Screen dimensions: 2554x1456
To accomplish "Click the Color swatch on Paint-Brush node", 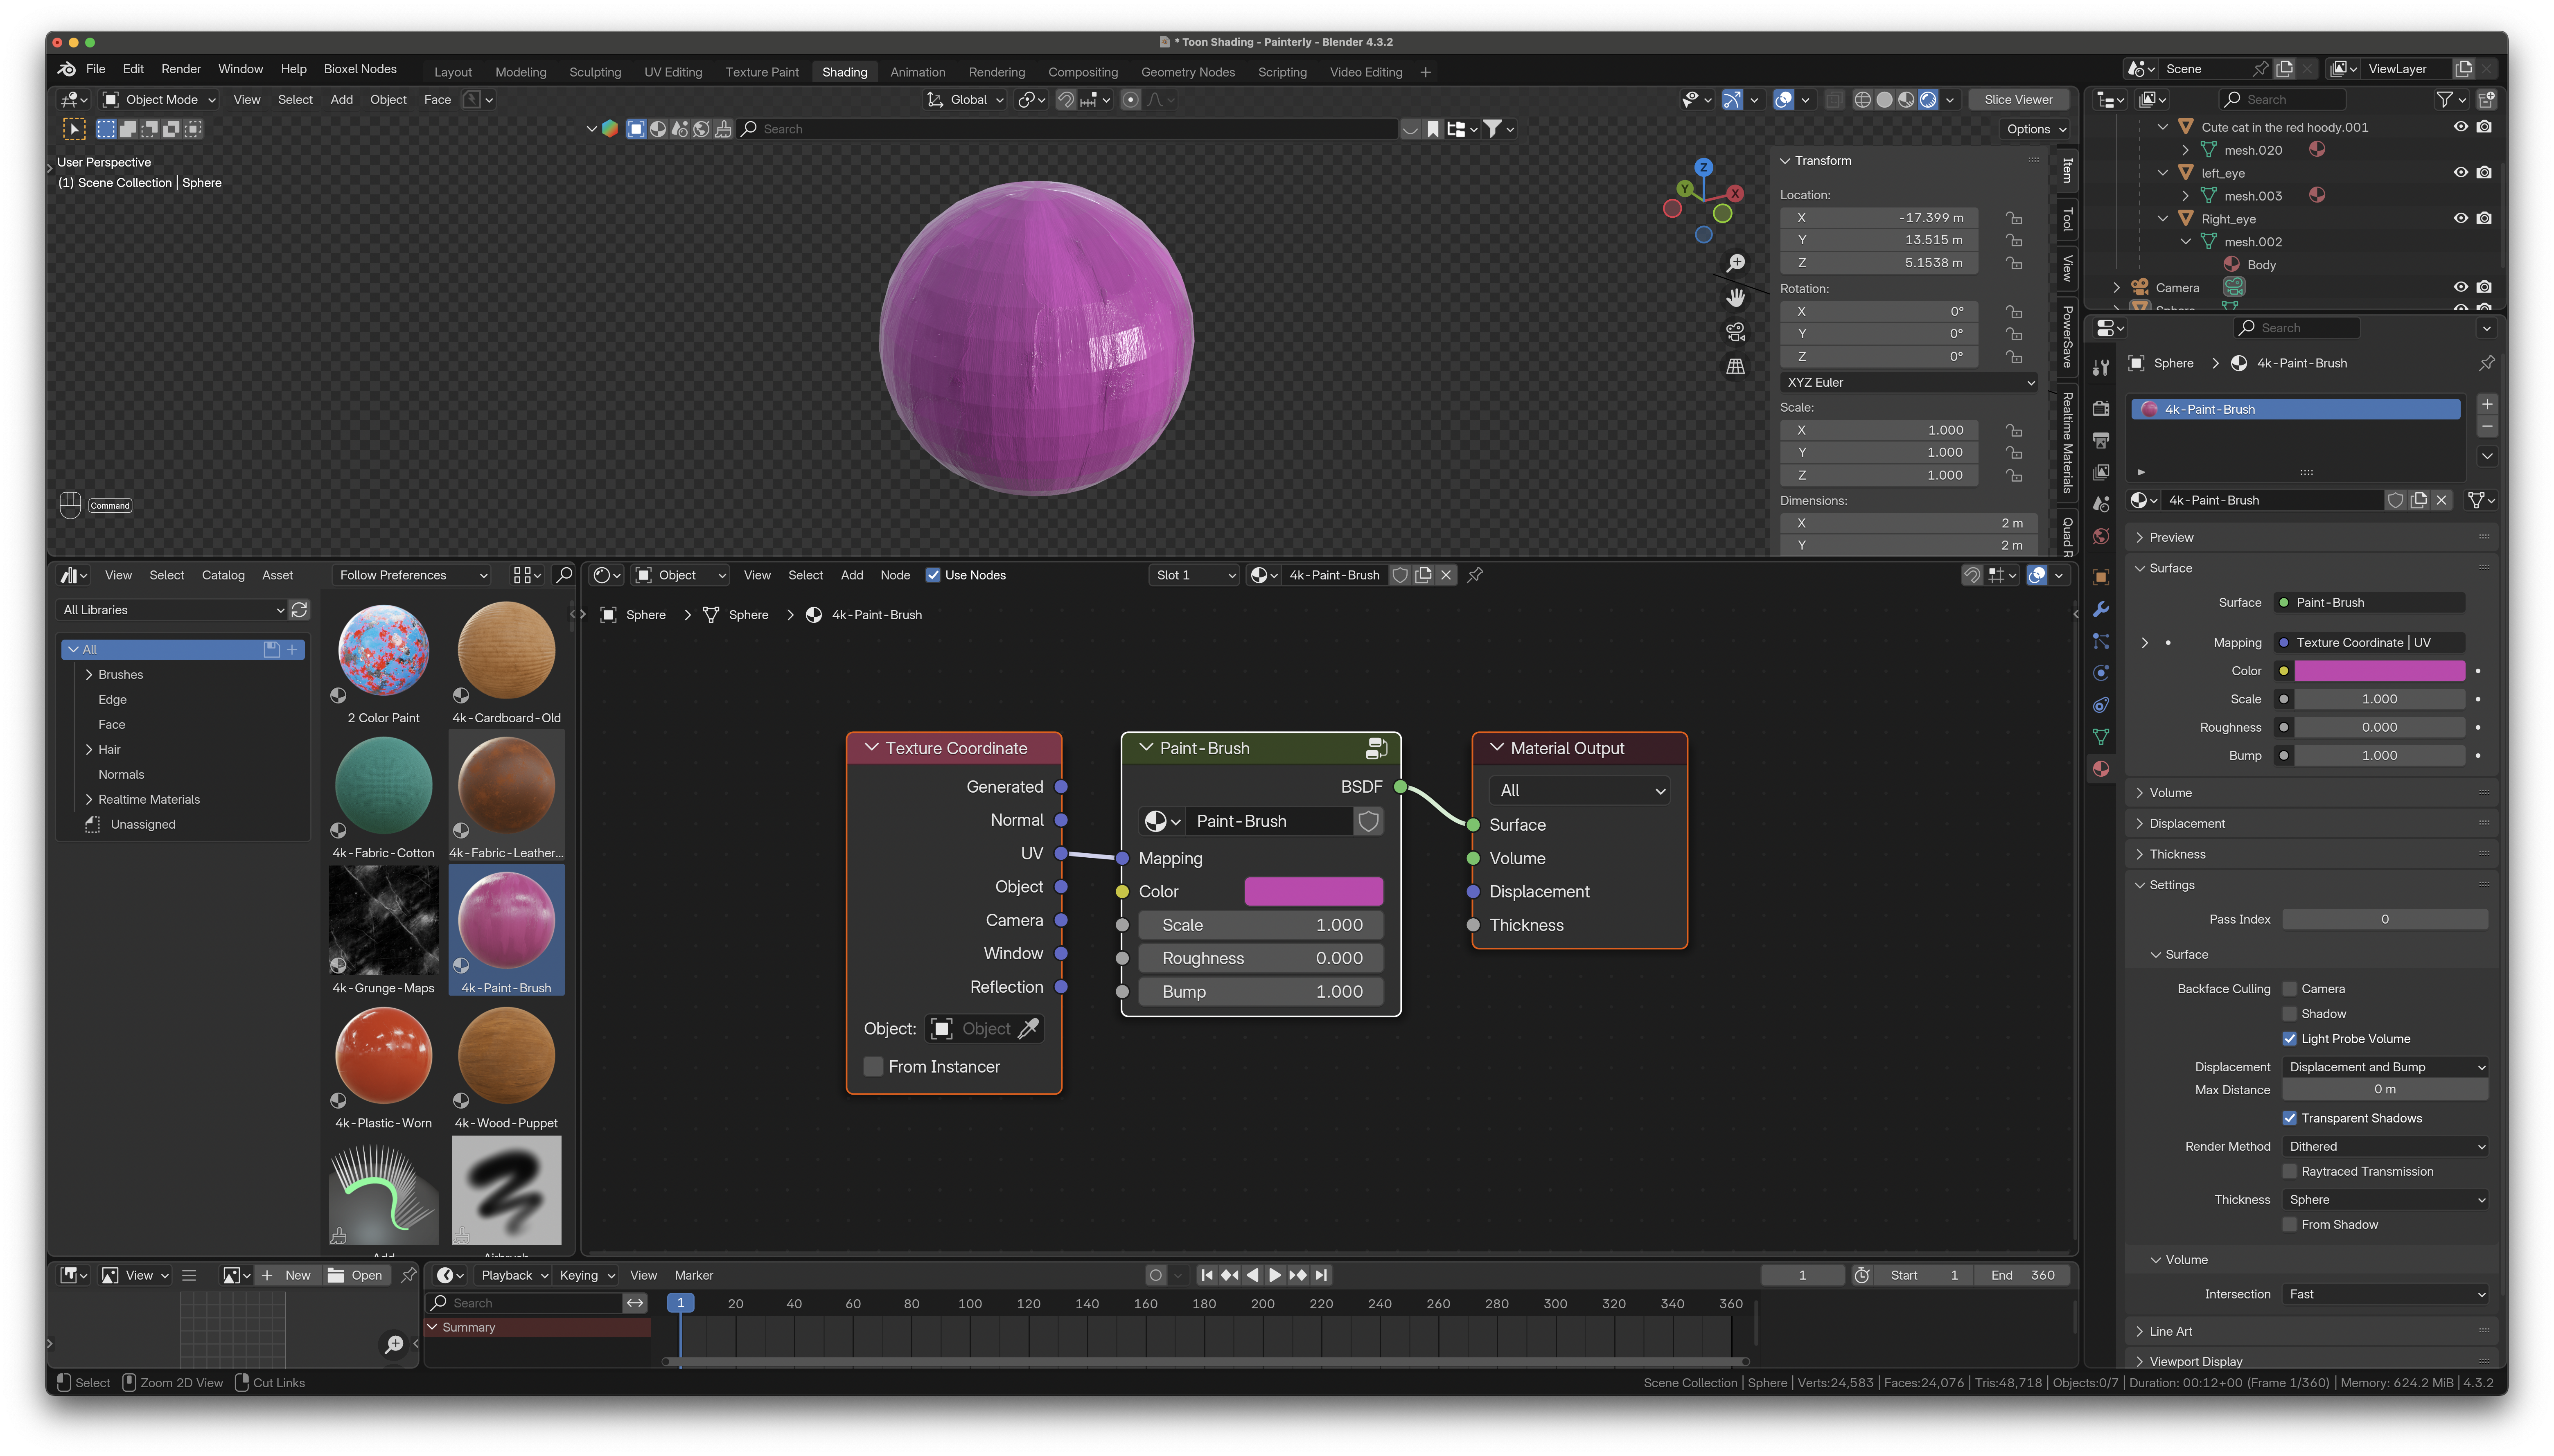I will (x=1314, y=892).
